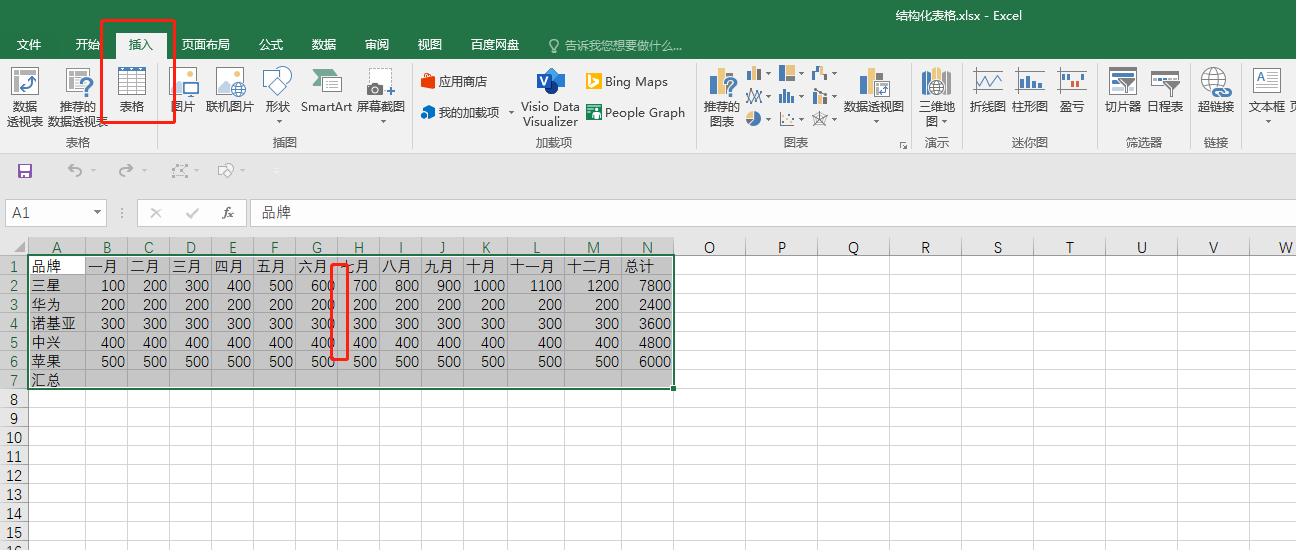This screenshot has width=1296, height=550.
Task: Click the Name Box showing A1
Action: coord(48,213)
